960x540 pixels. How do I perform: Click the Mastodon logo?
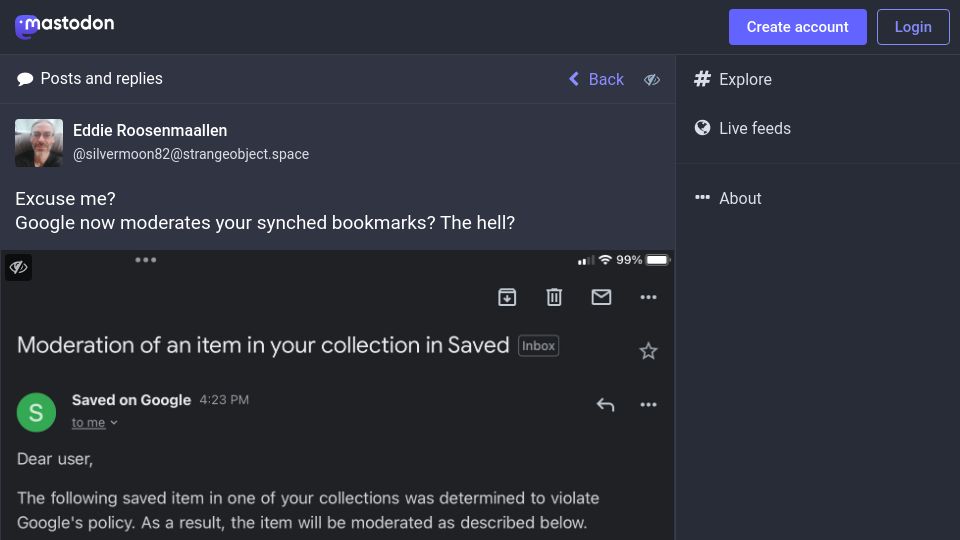[64, 26]
